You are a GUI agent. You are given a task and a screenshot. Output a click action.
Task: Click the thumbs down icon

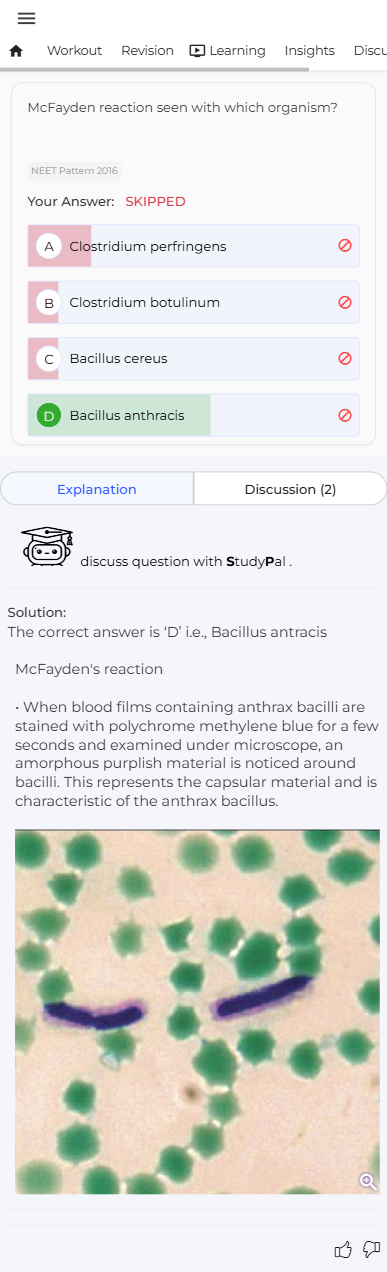click(x=372, y=1249)
